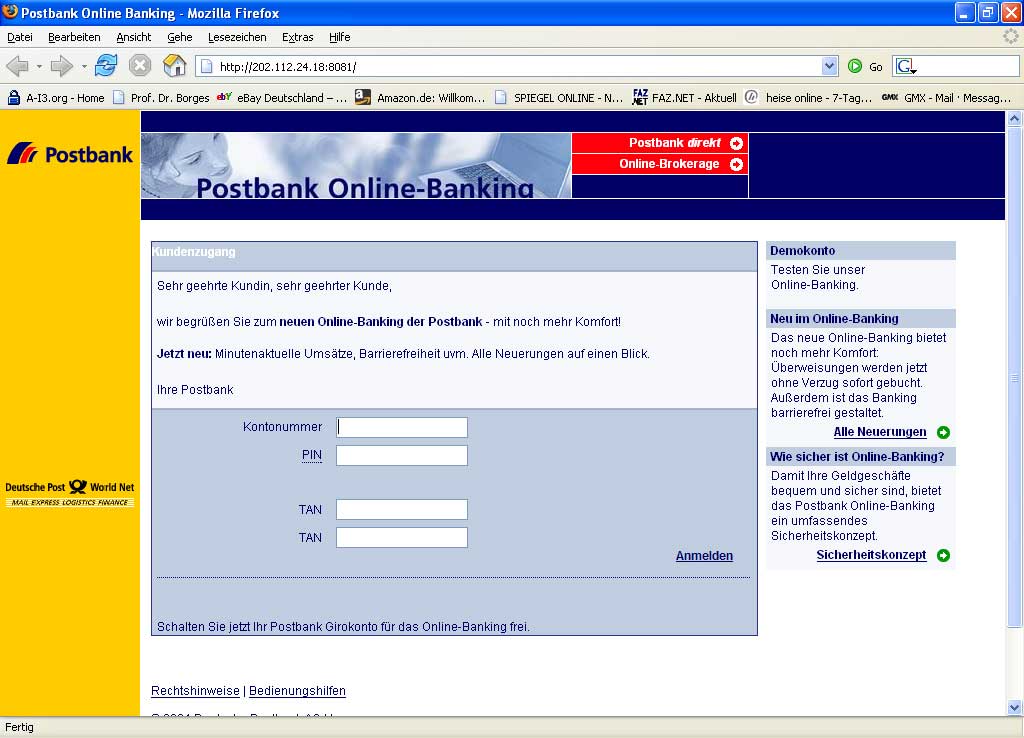Click the page icon in the address bar
The image size is (1024, 738).
pos(206,66)
